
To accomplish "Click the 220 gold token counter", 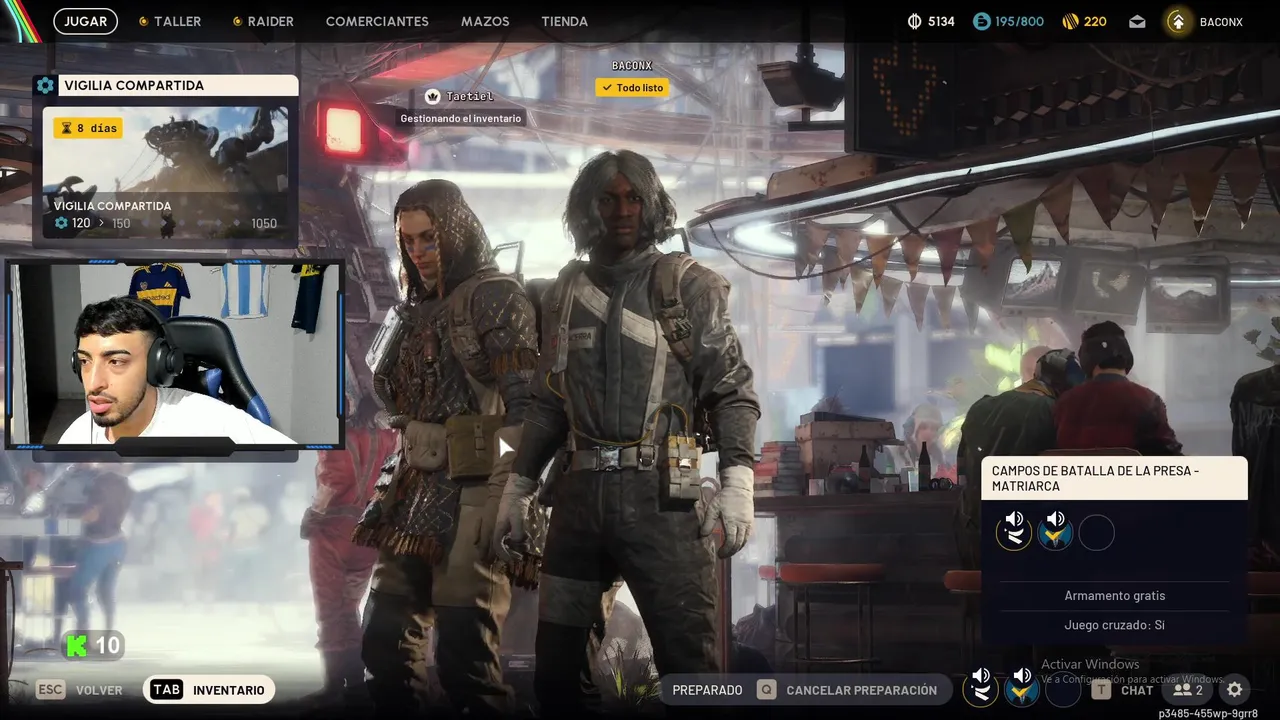I will point(1084,21).
